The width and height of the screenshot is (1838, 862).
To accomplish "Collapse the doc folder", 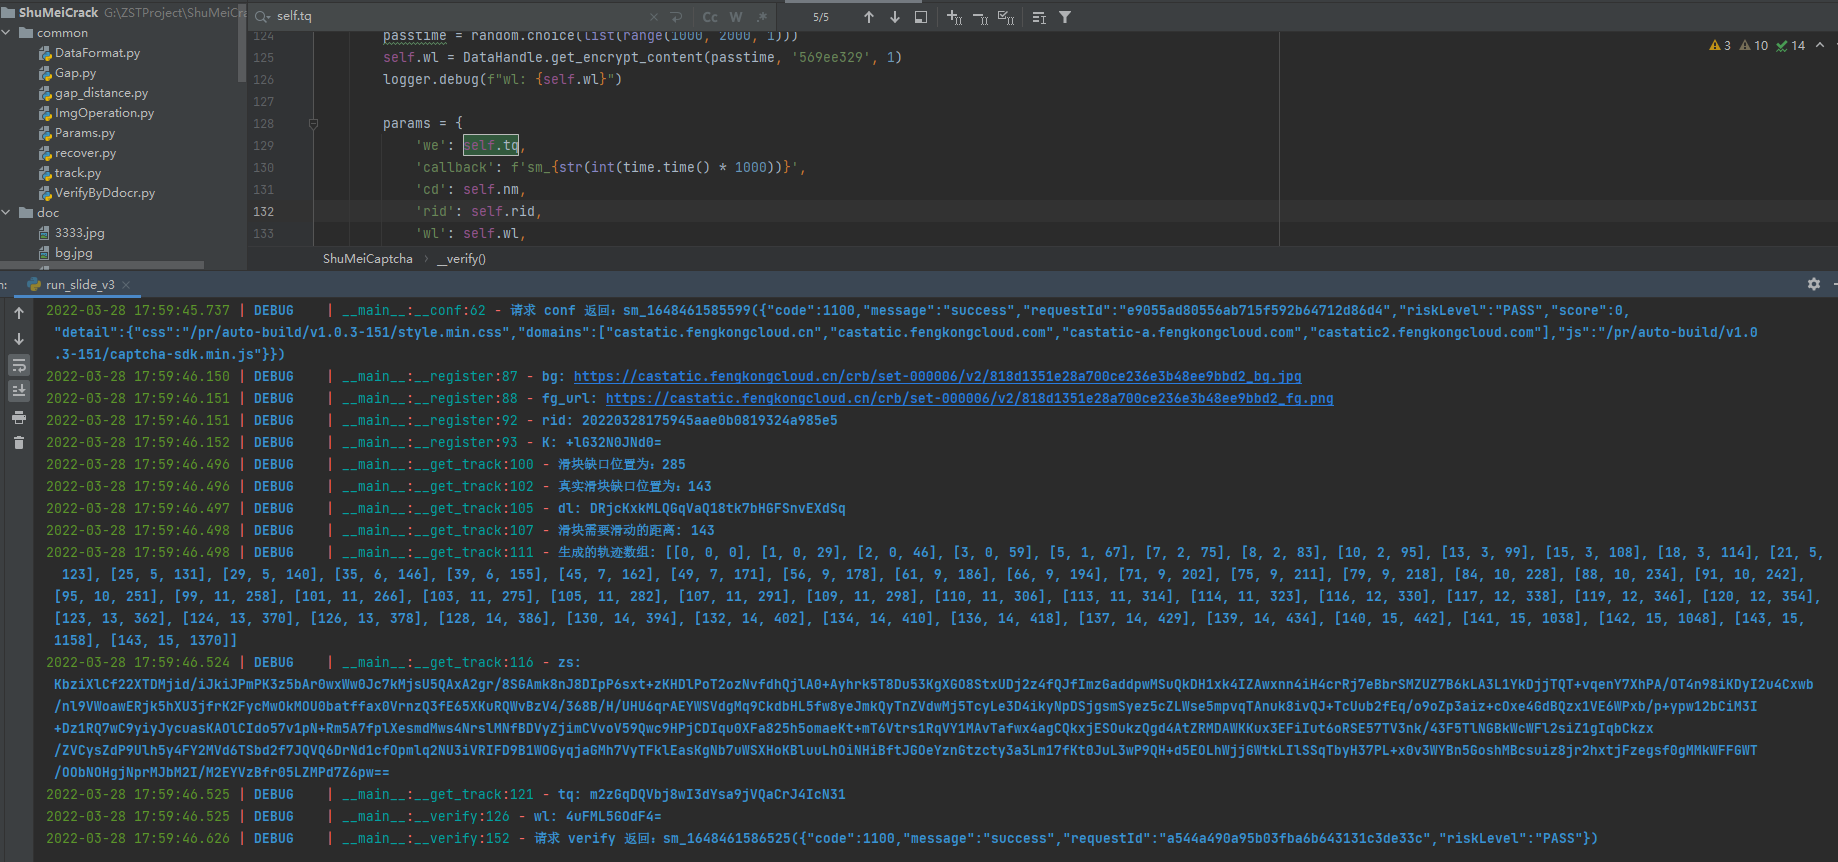I will (7, 213).
